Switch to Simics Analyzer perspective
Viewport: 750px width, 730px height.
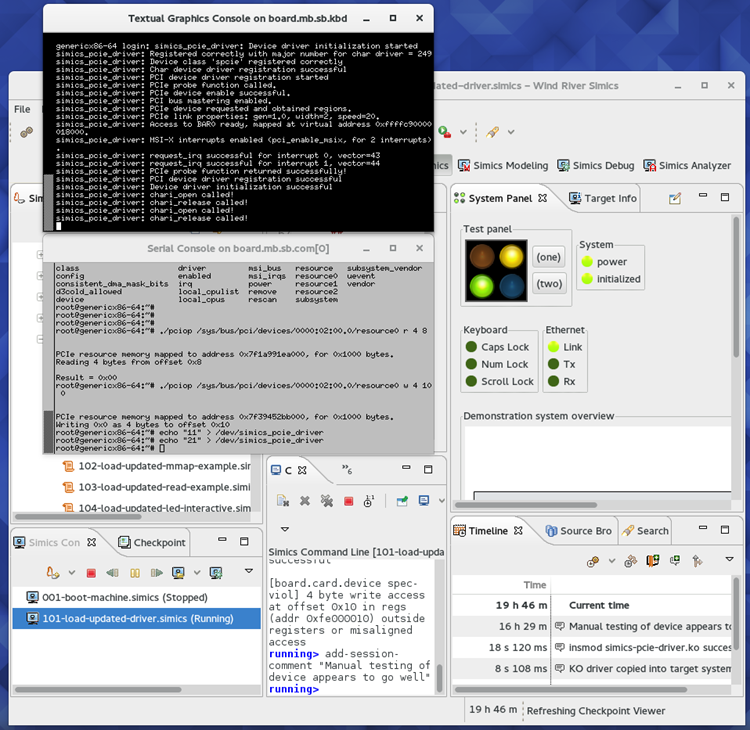click(x=687, y=166)
